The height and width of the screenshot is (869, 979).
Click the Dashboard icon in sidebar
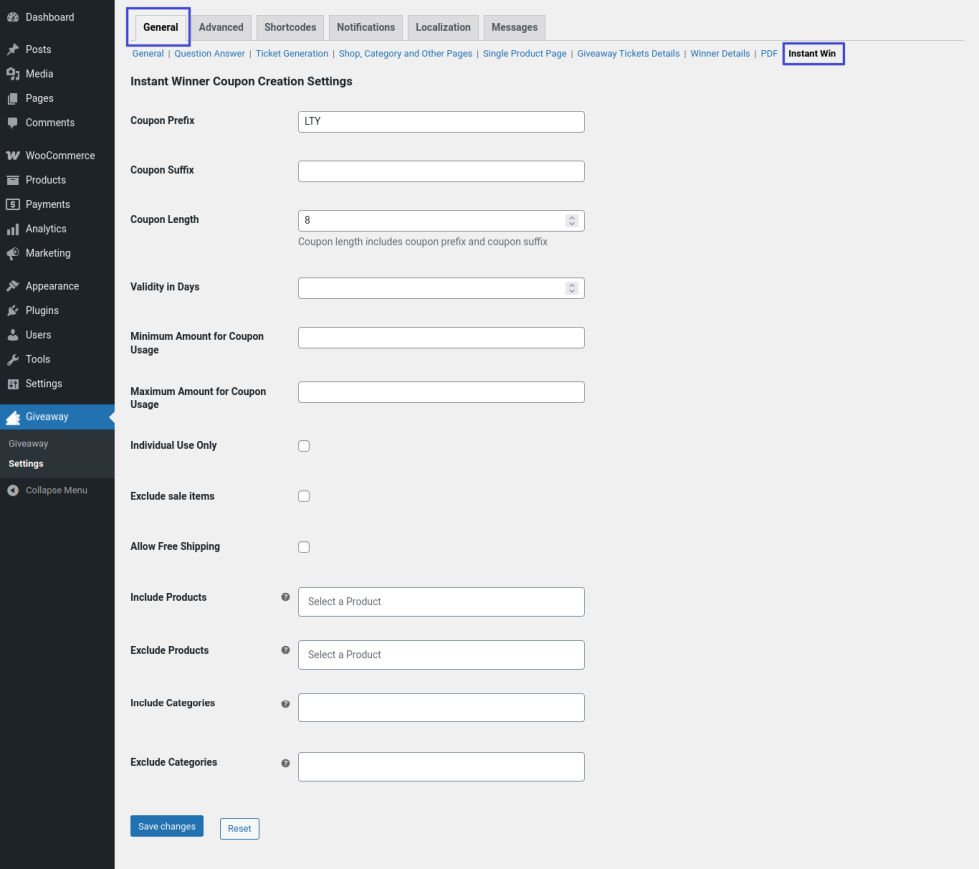12,17
